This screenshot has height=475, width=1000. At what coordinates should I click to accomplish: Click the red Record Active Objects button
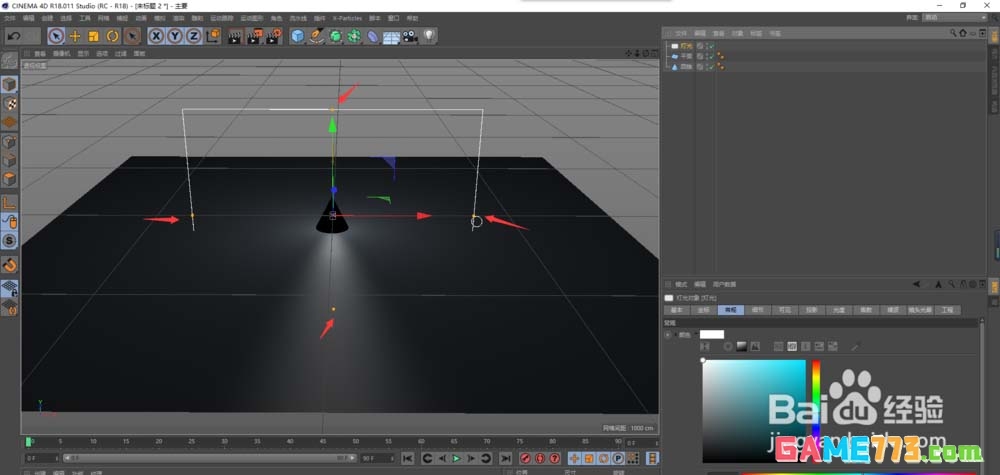click(x=526, y=458)
